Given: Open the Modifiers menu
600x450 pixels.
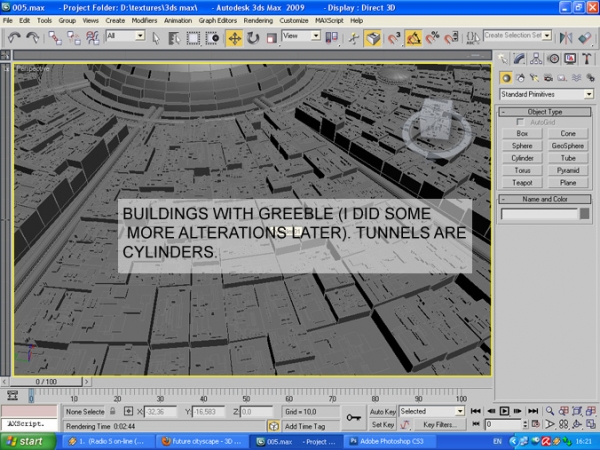Looking at the screenshot, I should click(x=144, y=20).
